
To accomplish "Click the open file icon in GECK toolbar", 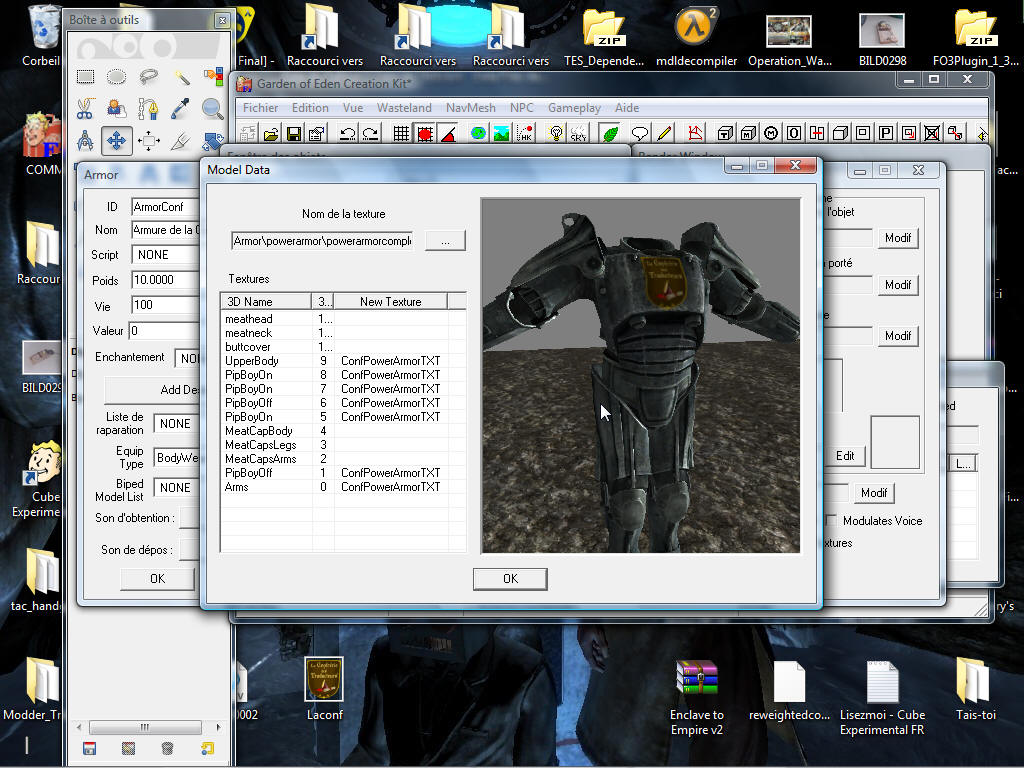I will click(271, 134).
